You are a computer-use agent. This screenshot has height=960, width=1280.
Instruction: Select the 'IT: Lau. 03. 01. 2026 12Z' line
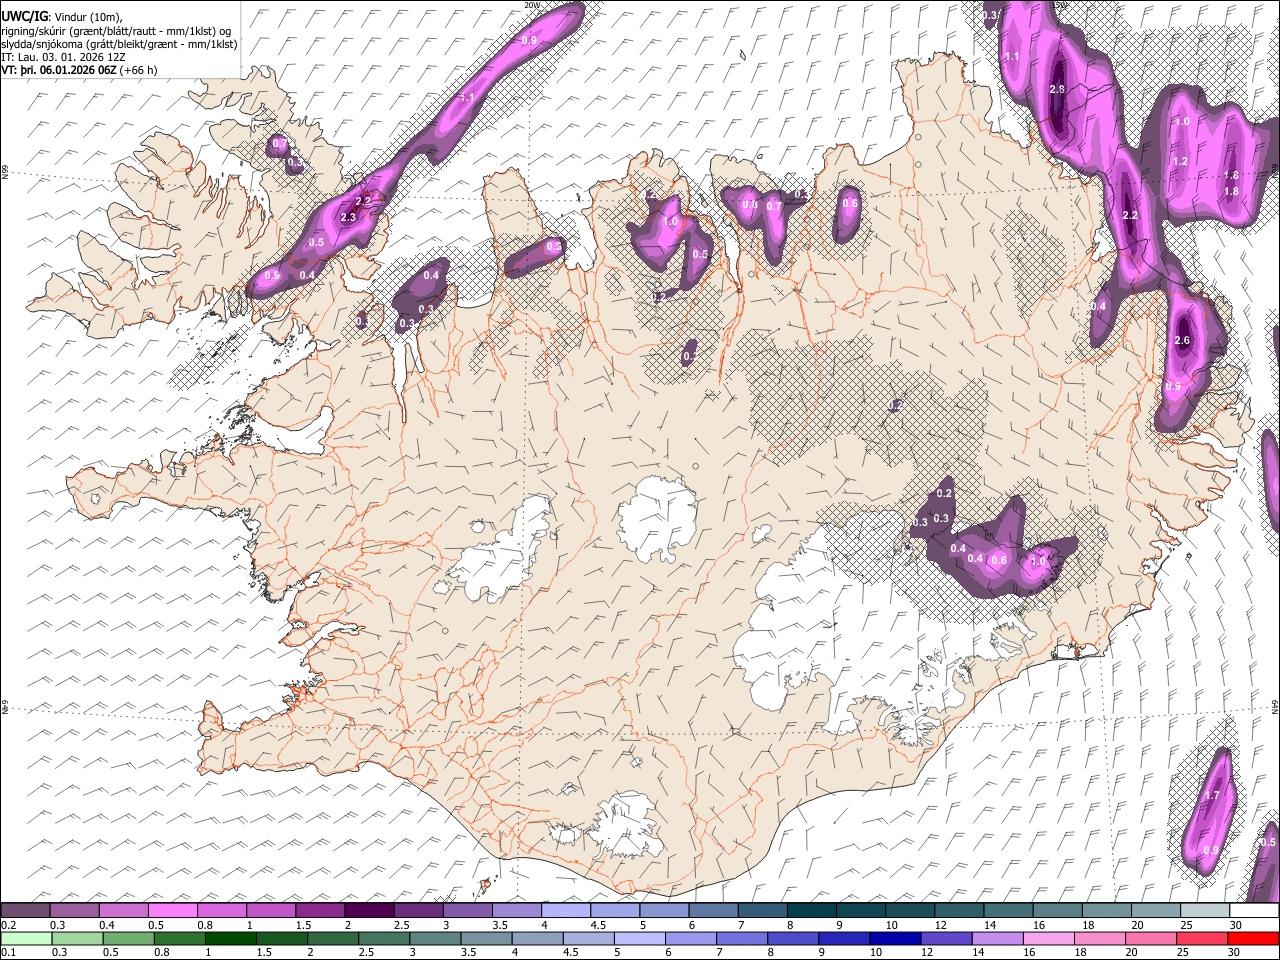(x=63, y=57)
